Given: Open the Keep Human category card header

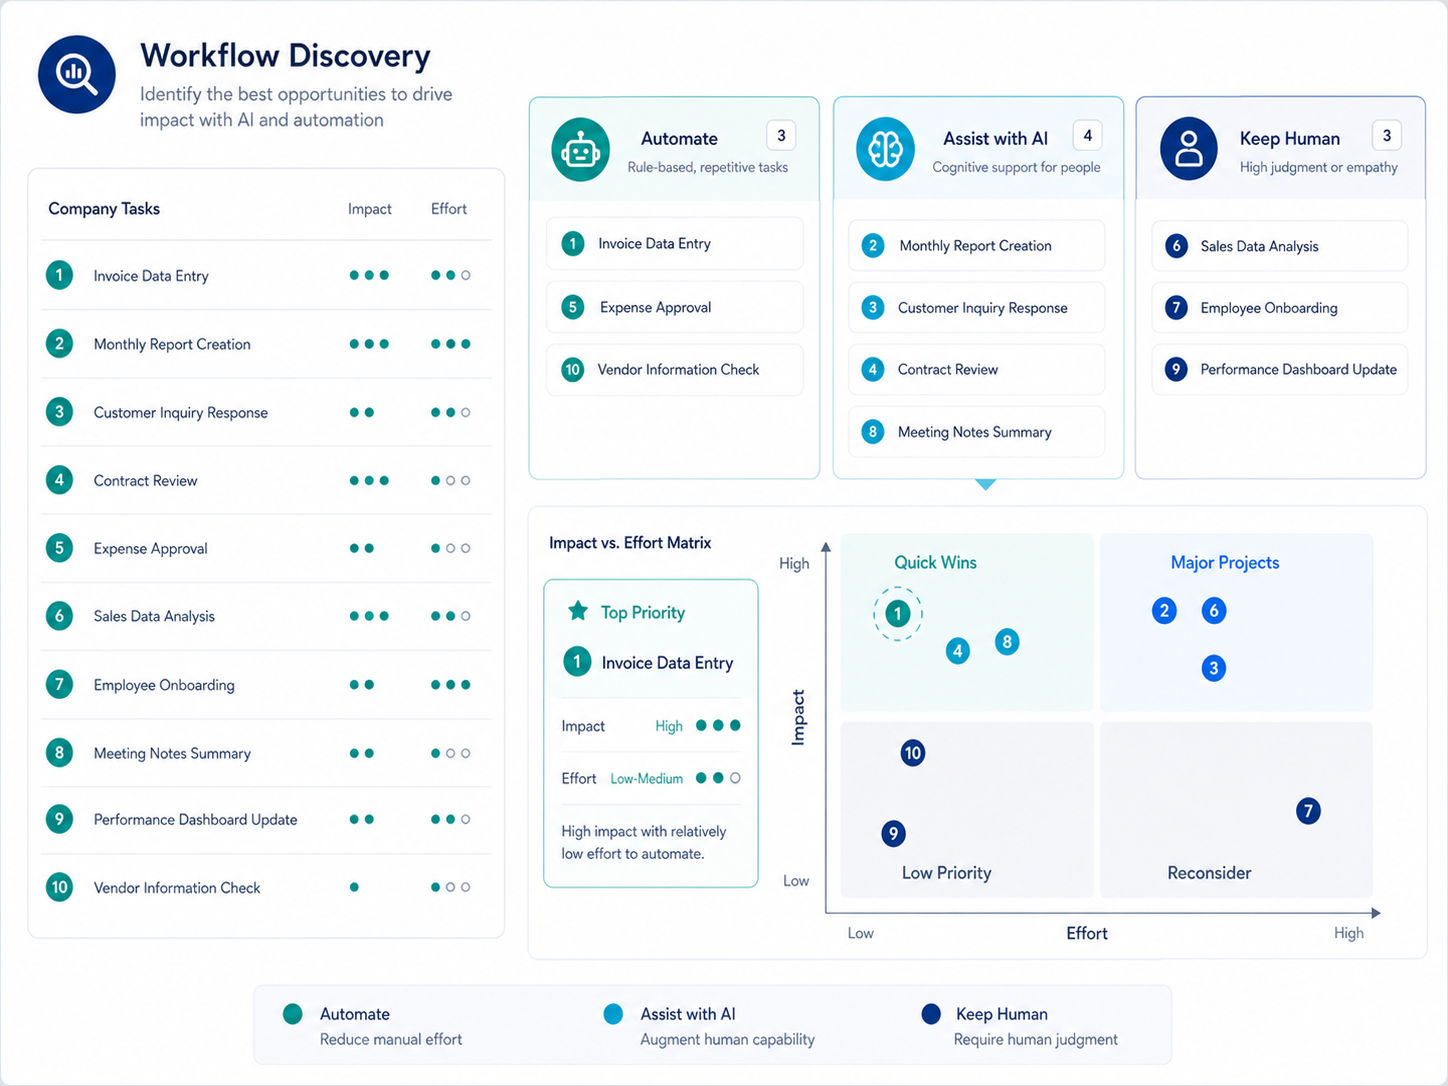Looking at the screenshot, I should pos(1281,149).
